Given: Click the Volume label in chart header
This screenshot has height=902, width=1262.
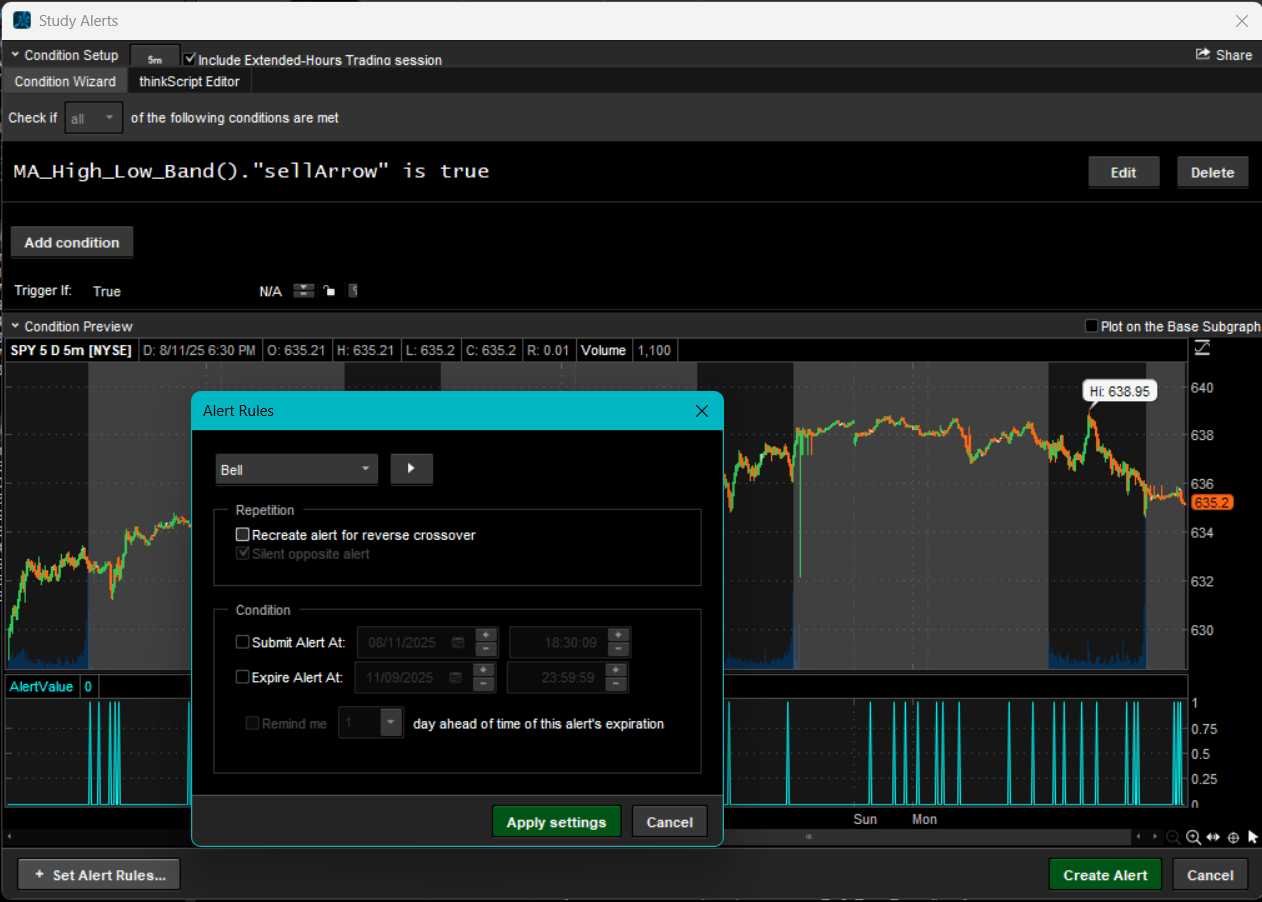Looking at the screenshot, I should [x=604, y=350].
